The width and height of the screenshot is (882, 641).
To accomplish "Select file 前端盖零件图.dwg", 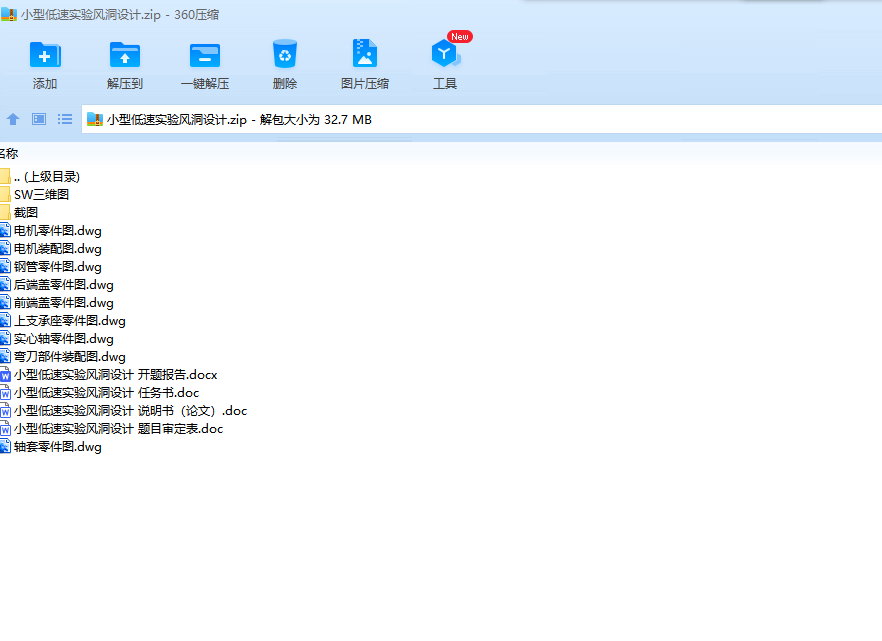I will pyautogui.click(x=64, y=303).
